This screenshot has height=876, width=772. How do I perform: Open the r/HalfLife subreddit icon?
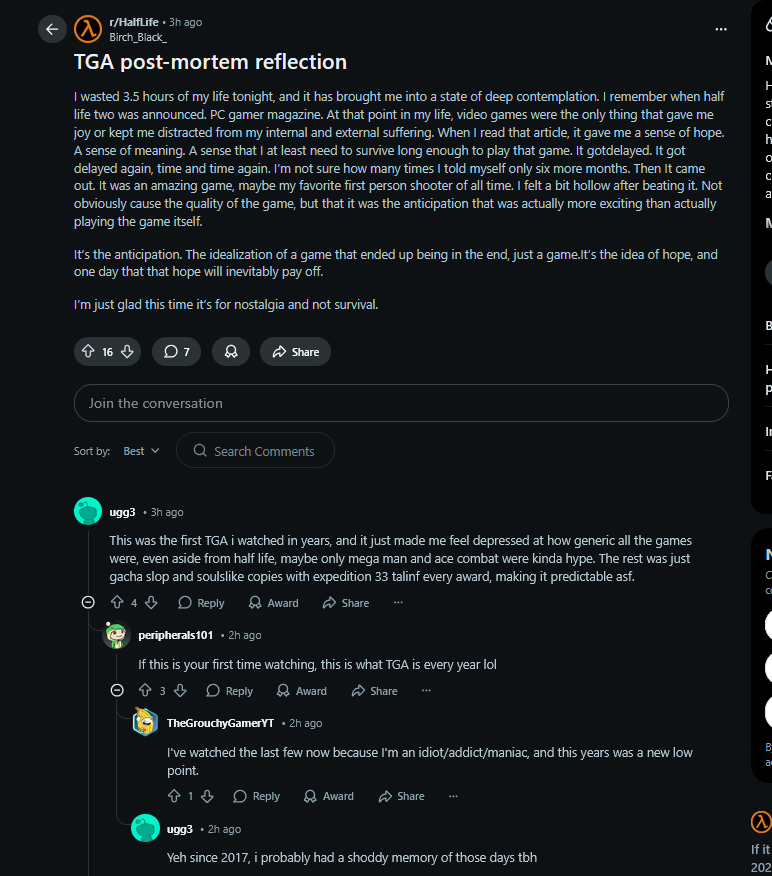pos(88,29)
